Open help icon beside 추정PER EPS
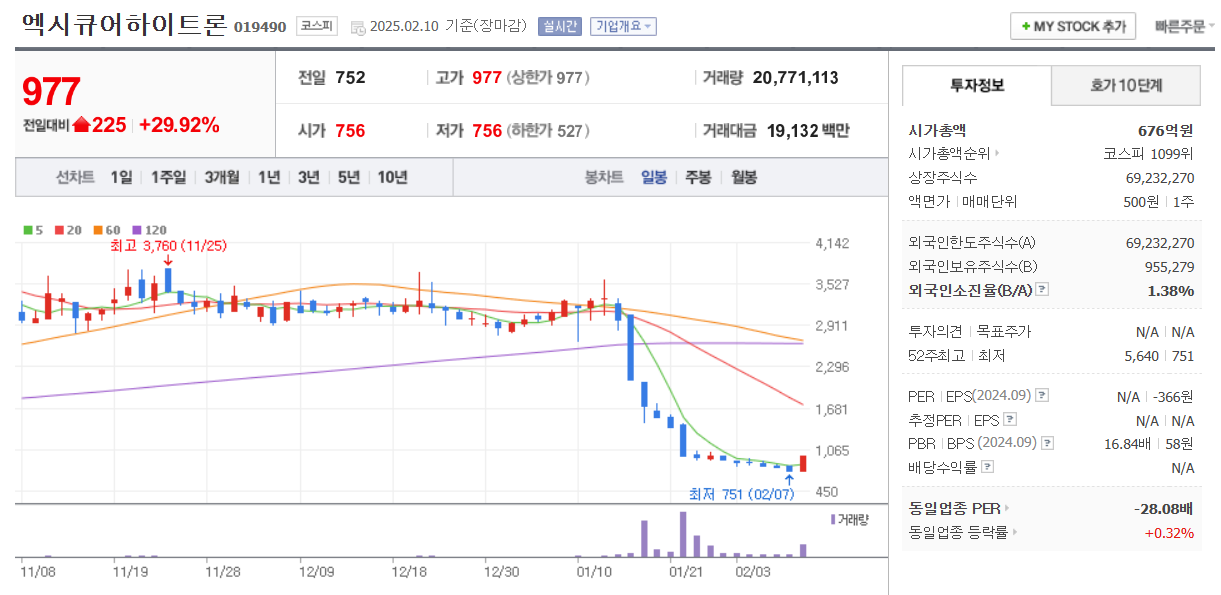This screenshot has height=595, width=1221. [x=1010, y=420]
